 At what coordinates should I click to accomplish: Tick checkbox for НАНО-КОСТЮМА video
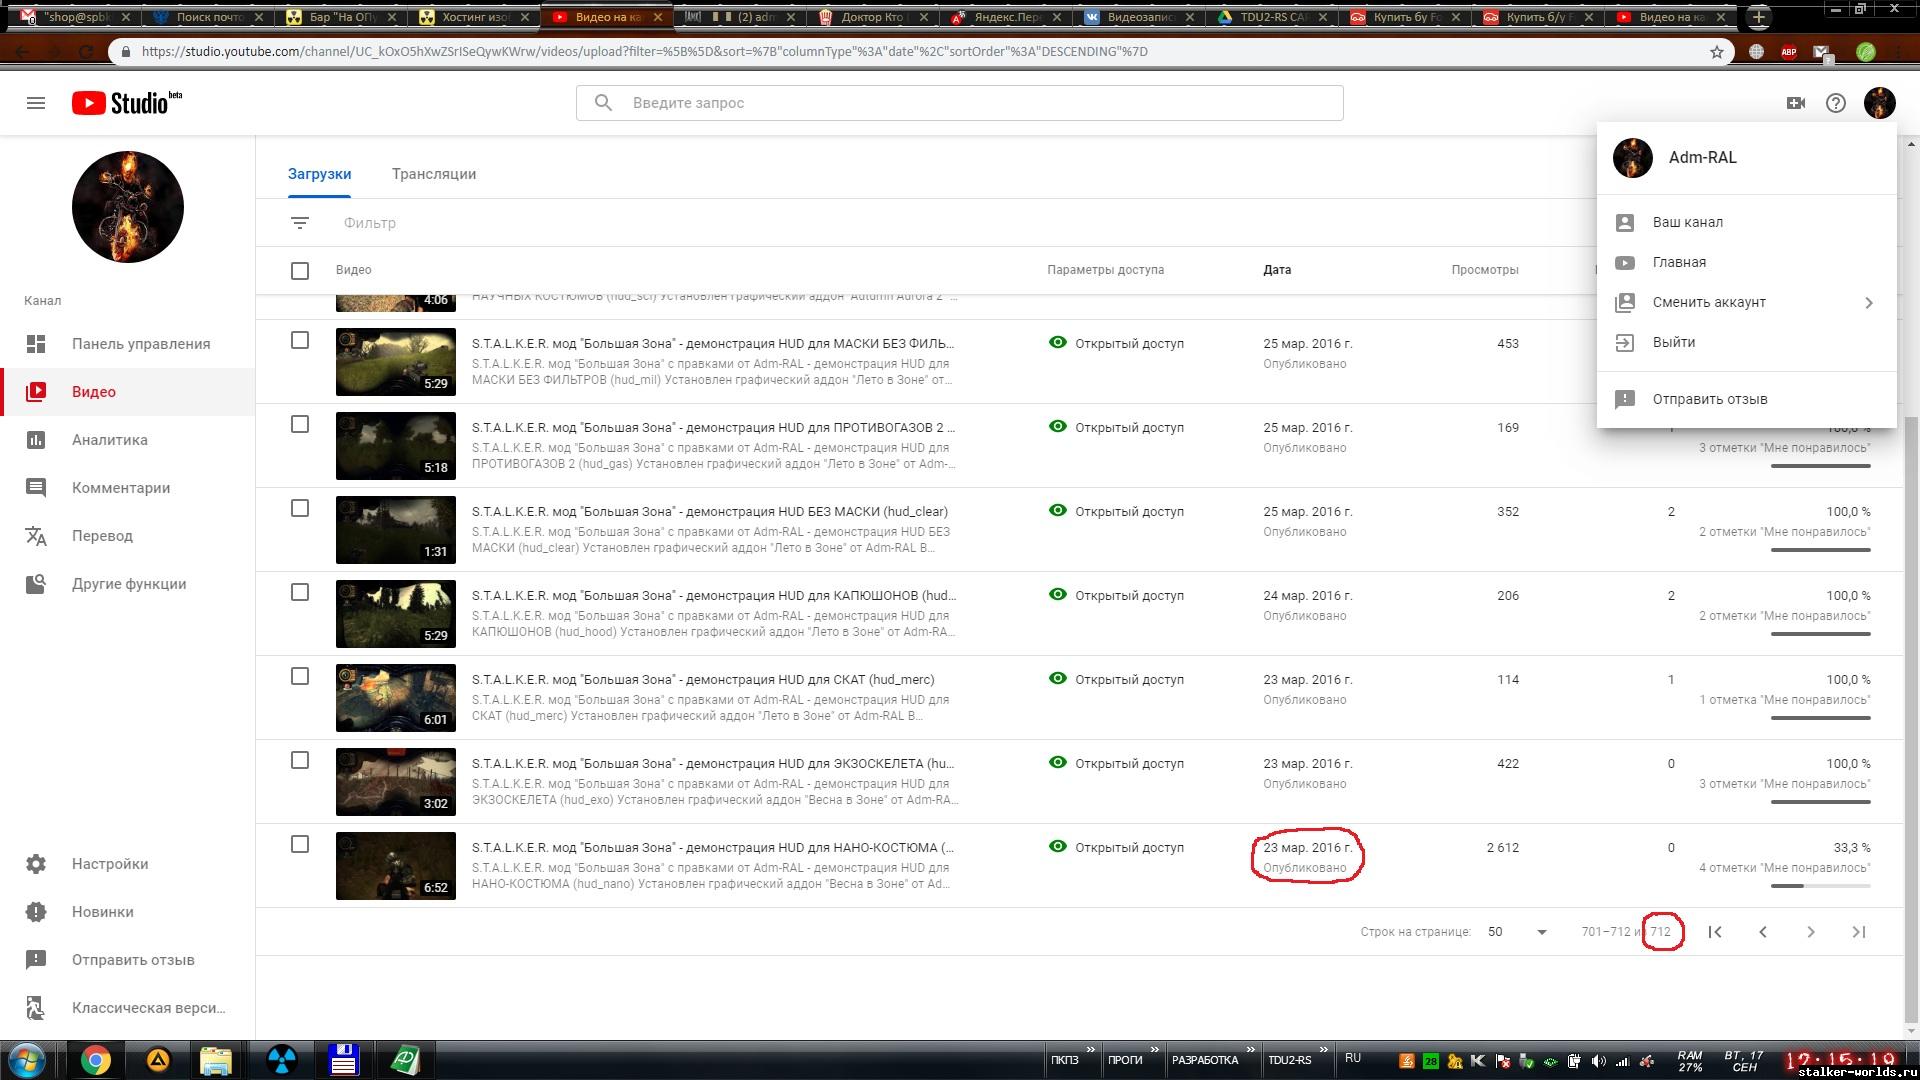(300, 845)
